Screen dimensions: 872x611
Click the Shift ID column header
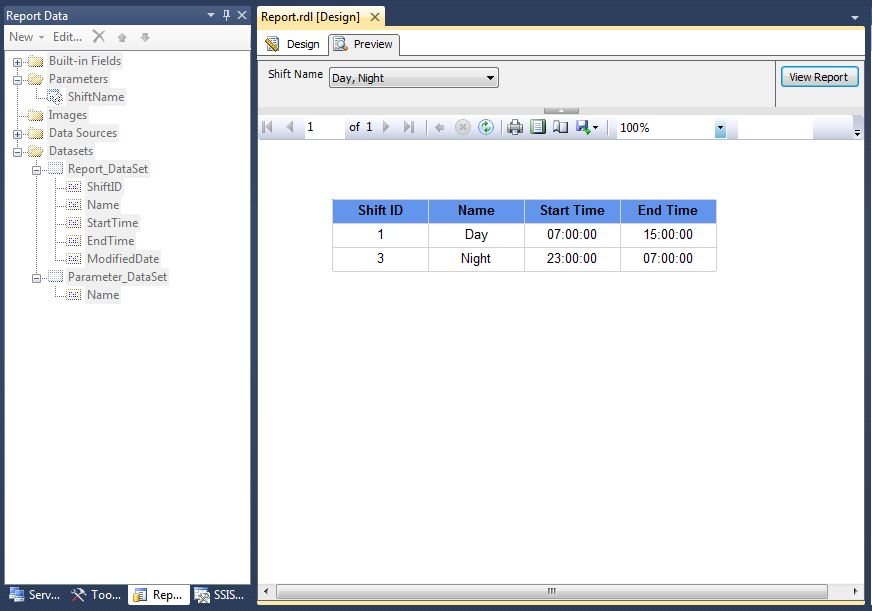pos(380,211)
